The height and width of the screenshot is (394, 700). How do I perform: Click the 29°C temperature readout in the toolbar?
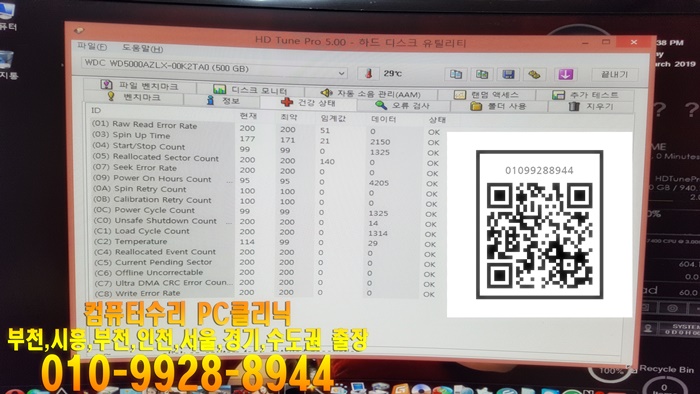pos(392,74)
